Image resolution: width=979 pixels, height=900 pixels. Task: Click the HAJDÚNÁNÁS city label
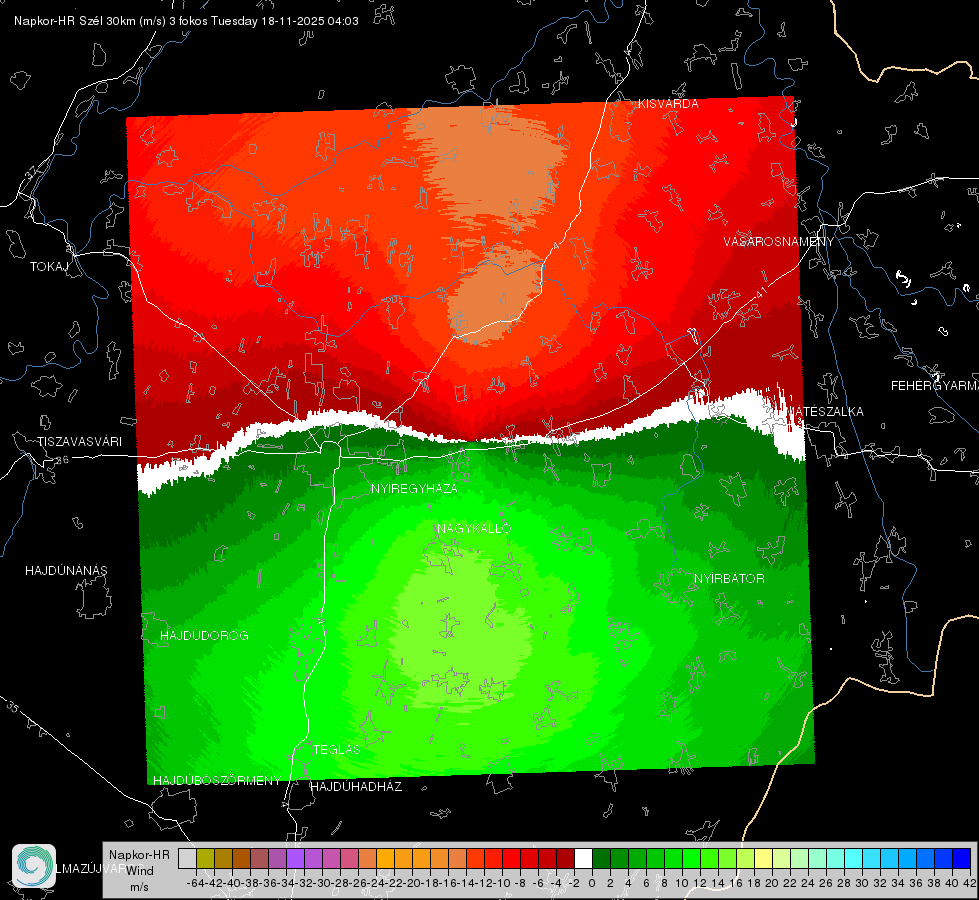point(66,570)
